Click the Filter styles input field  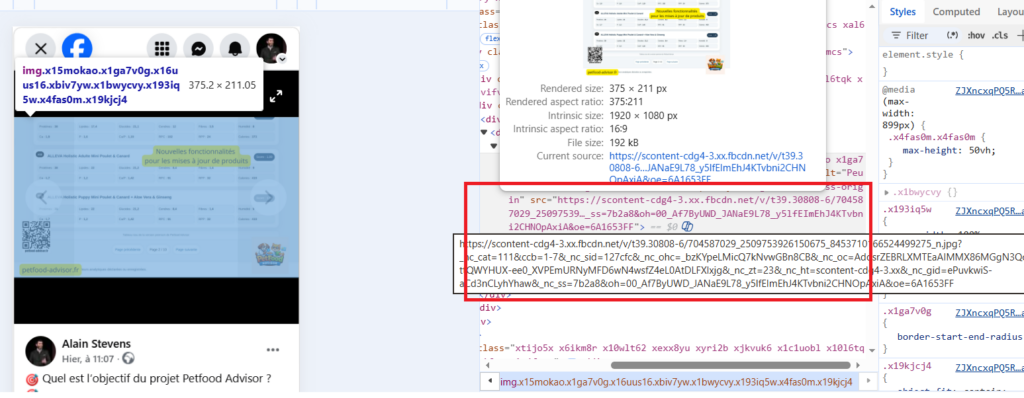coord(917,35)
